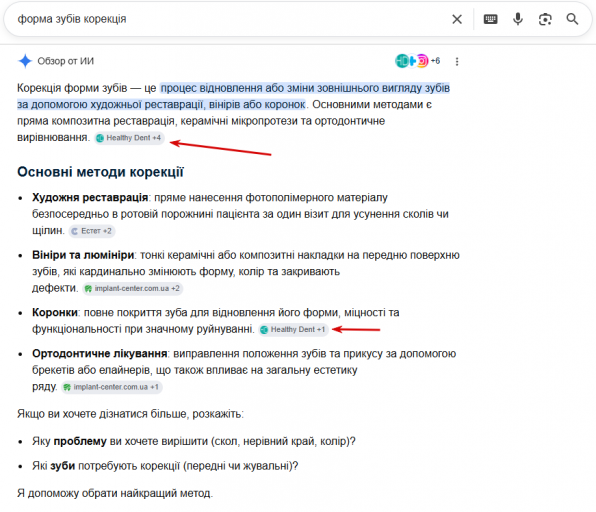The width and height of the screenshot is (596, 512).
Task: Open the on-screen keyboard icon
Action: click(x=490, y=19)
